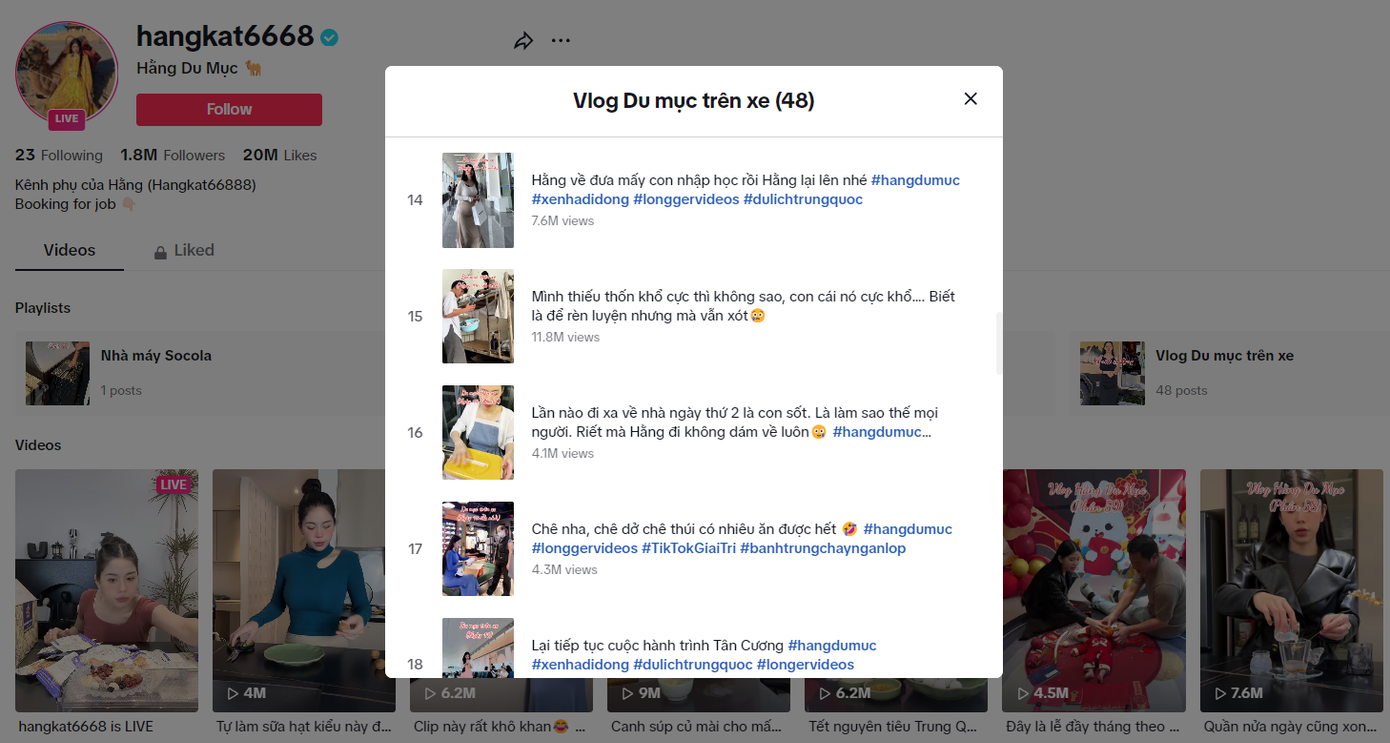
Task: Open video 16 thumbnail in playlist
Action: pos(478,432)
